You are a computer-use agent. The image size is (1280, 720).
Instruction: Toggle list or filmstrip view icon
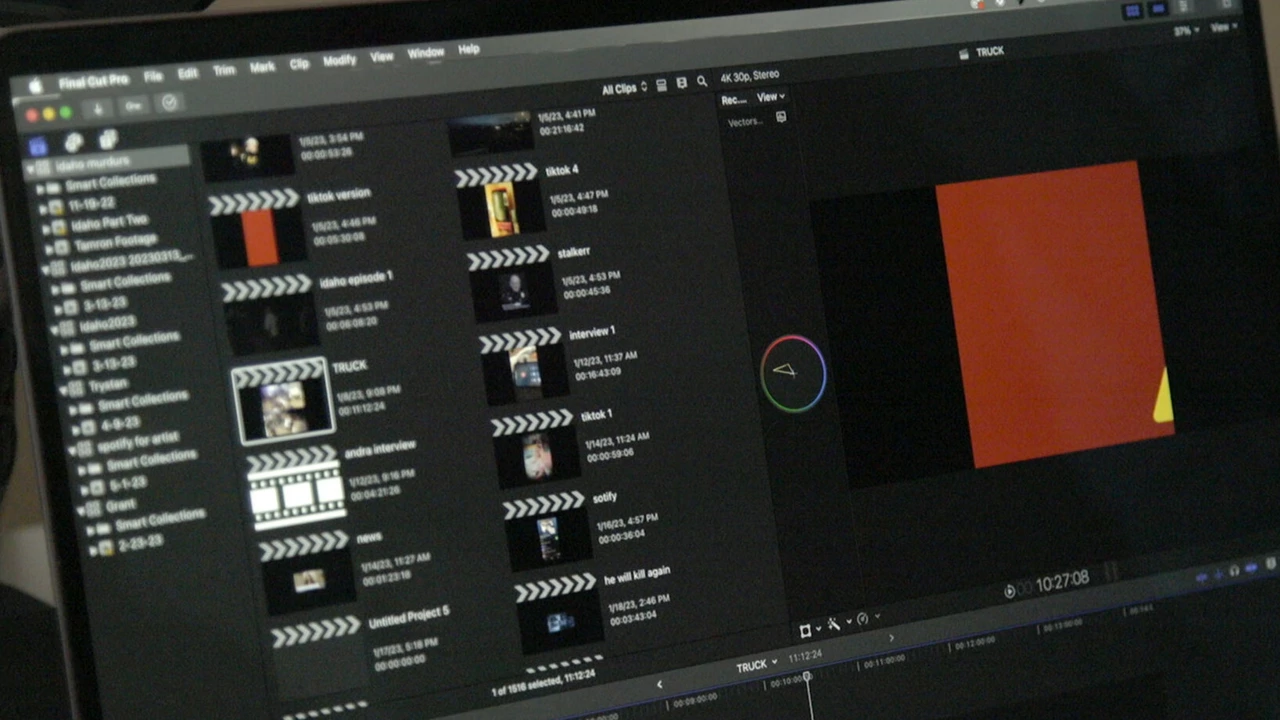682,83
